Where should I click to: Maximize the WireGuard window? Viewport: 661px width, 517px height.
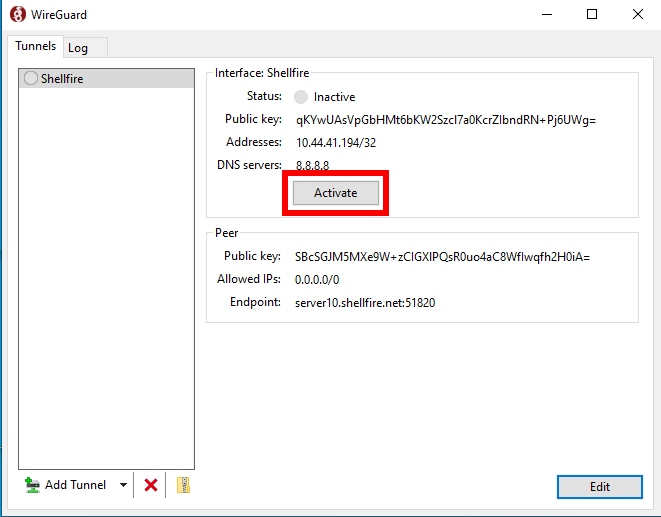pyautogui.click(x=592, y=14)
